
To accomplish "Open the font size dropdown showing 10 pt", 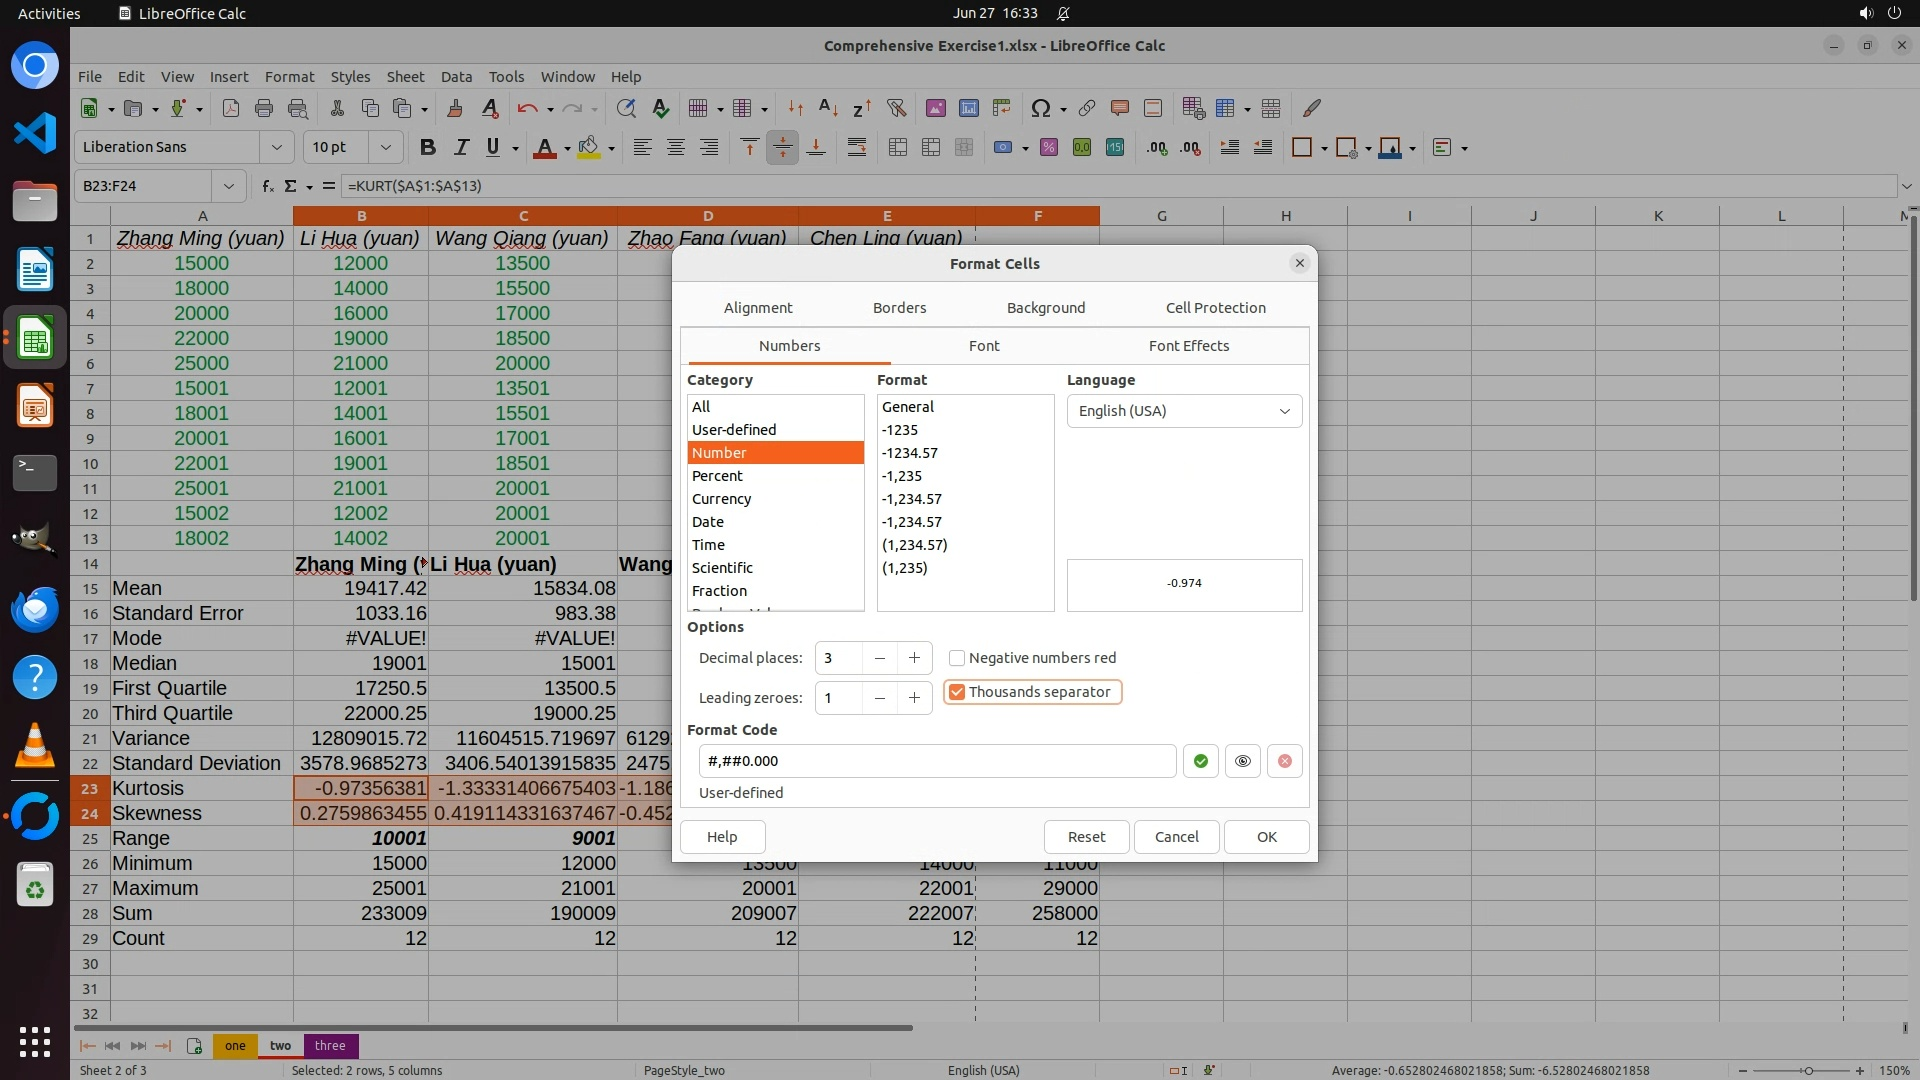I will (385, 147).
